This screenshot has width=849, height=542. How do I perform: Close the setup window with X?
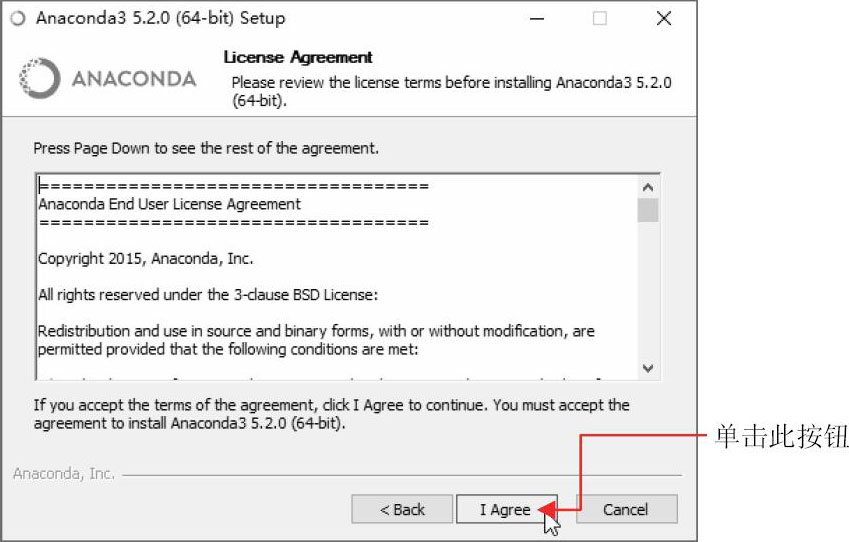[x=664, y=18]
